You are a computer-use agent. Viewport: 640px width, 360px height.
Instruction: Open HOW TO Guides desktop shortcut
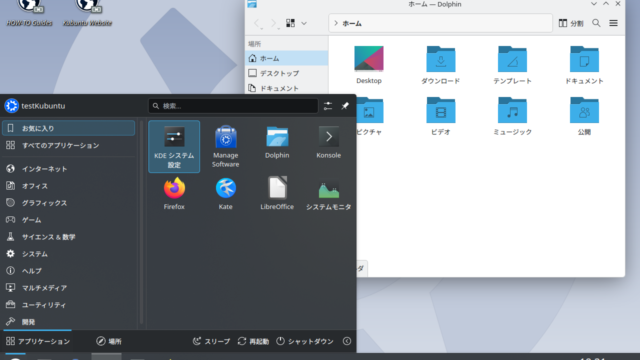tap(29, 13)
